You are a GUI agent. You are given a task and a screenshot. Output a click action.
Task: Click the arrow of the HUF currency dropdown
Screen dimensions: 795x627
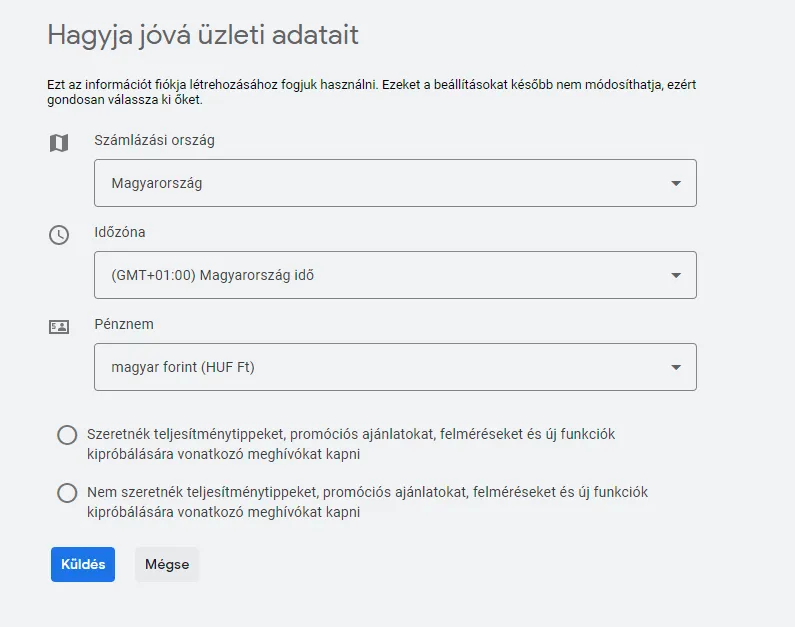(676, 367)
